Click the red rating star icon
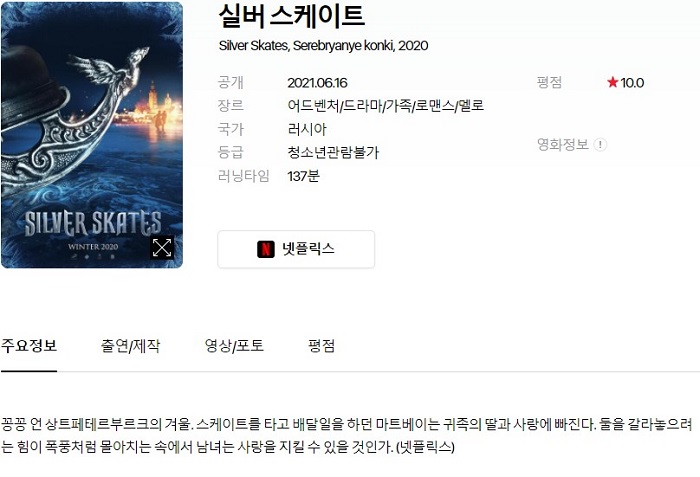 click(x=612, y=82)
